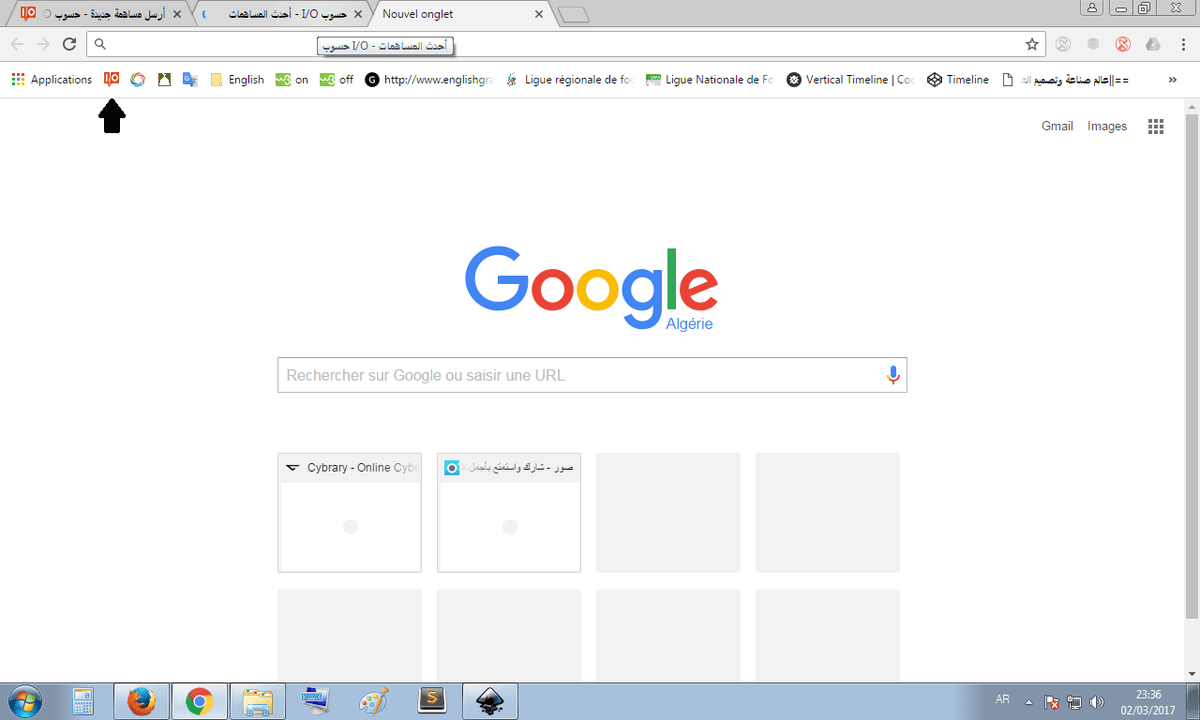This screenshot has height=720, width=1200.
Task: Show hidden system tray icons
Action: click(x=1029, y=702)
